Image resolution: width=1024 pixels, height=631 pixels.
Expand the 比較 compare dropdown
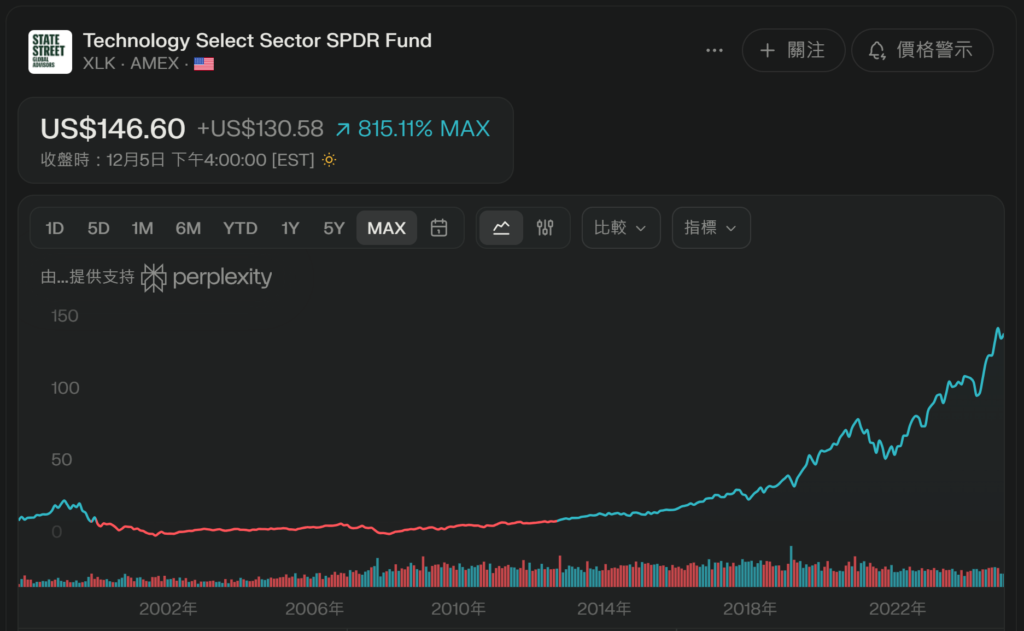click(x=620, y=228)
